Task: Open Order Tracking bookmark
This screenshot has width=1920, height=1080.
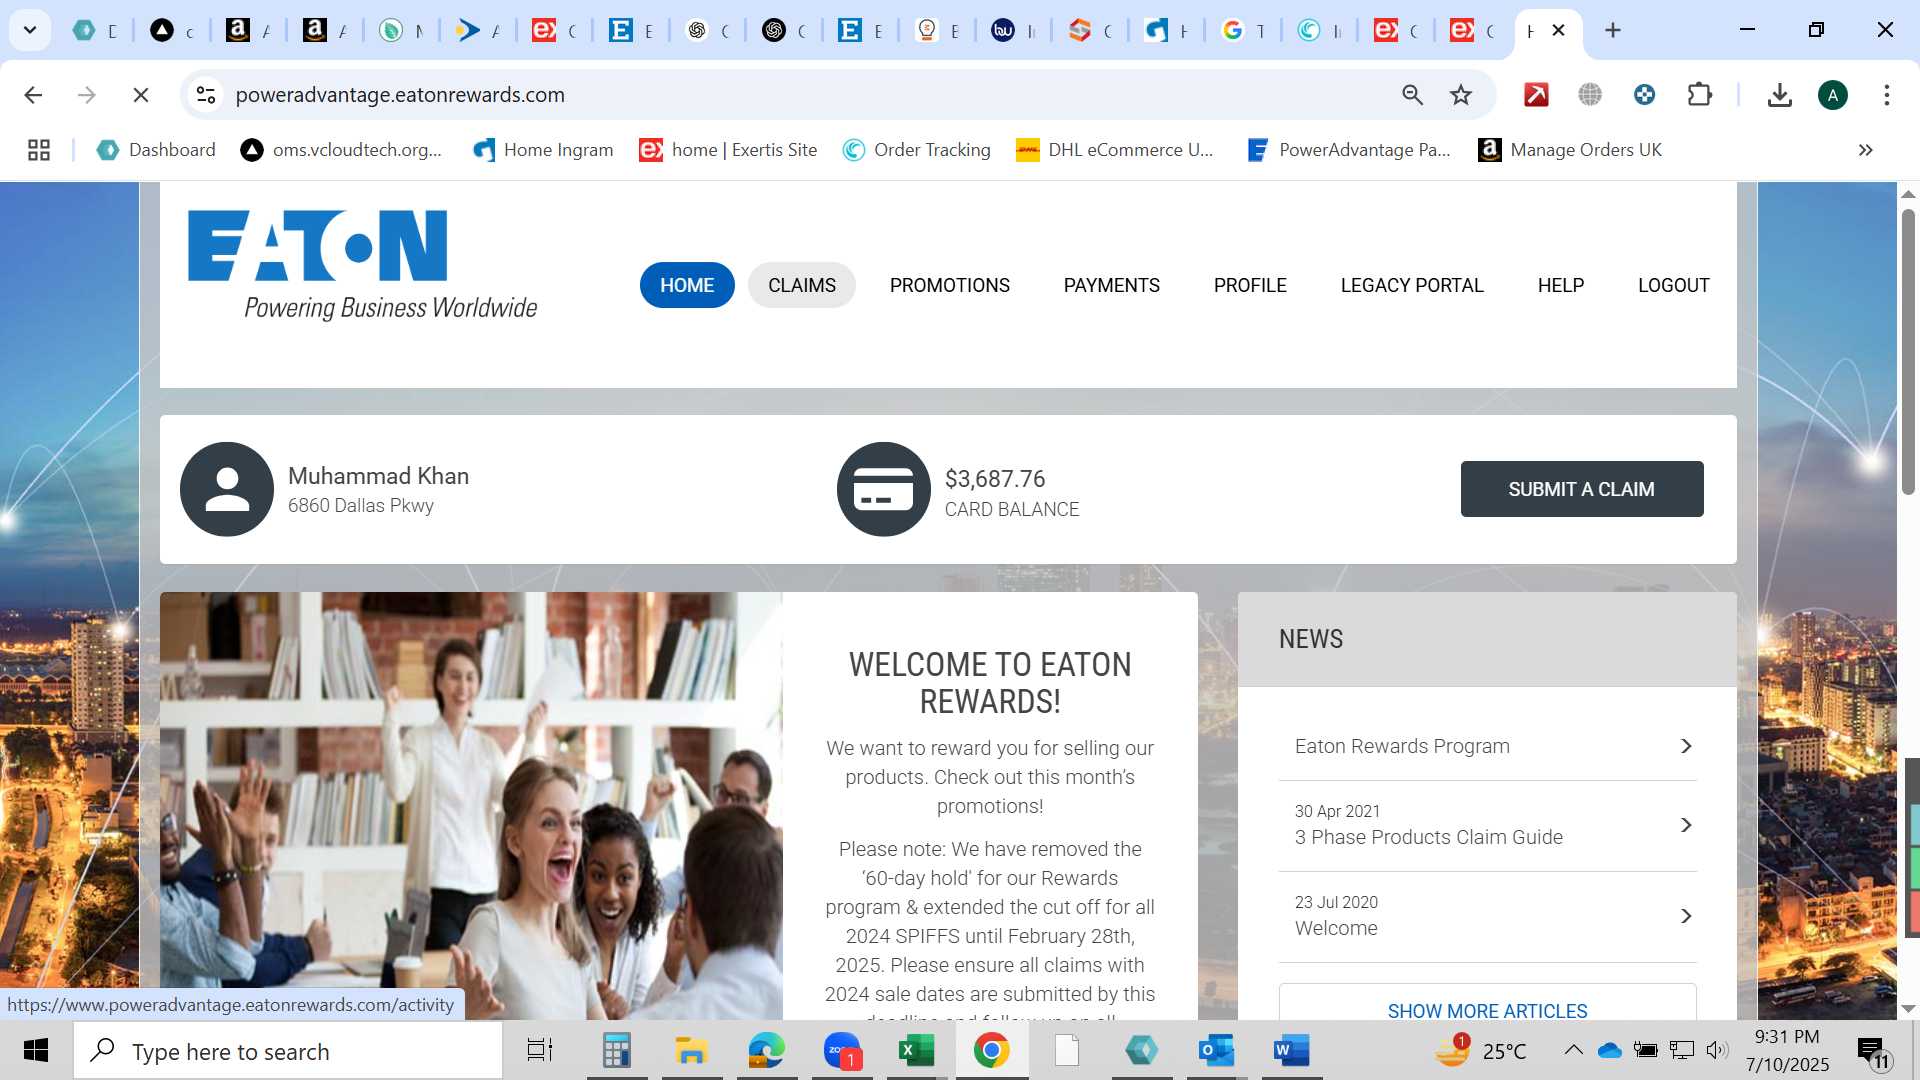Action: tap(917, 150)
